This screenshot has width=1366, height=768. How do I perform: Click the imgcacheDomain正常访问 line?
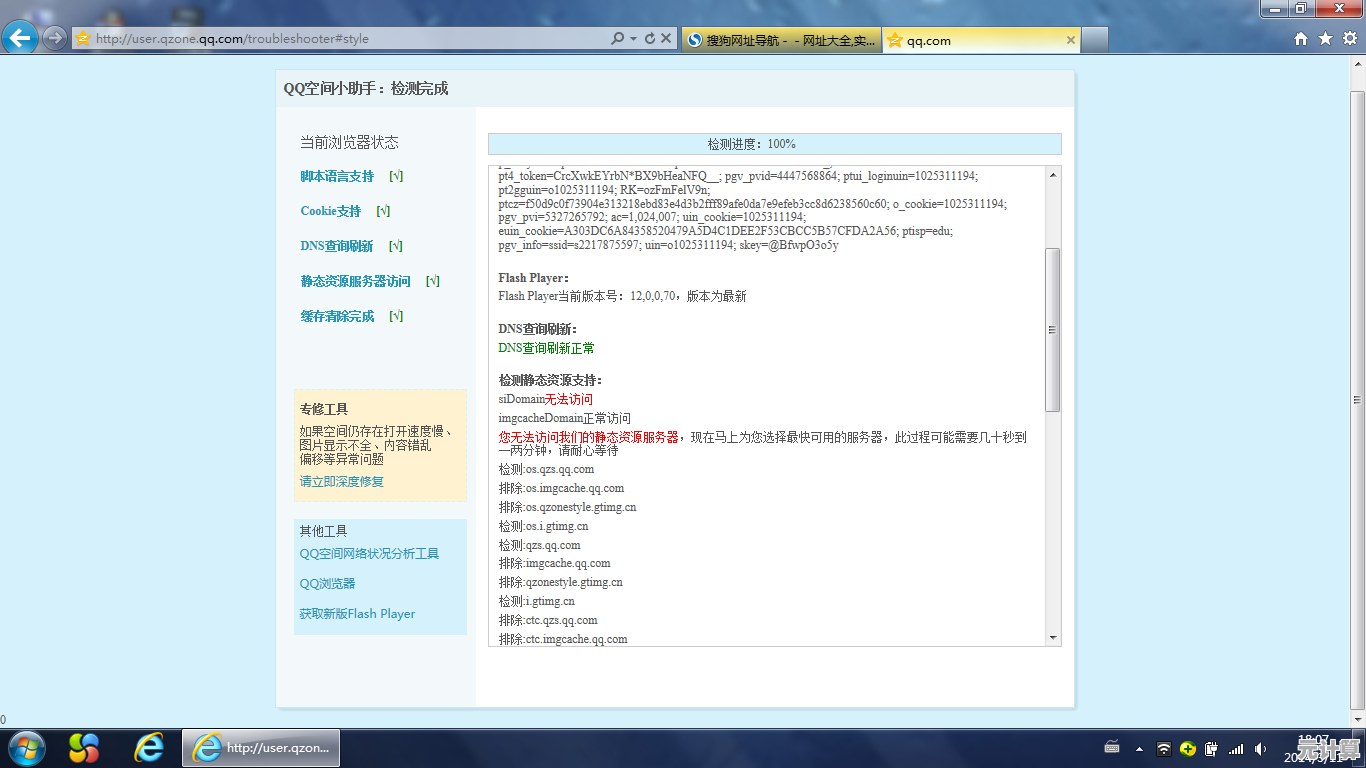tap(564, 418)
